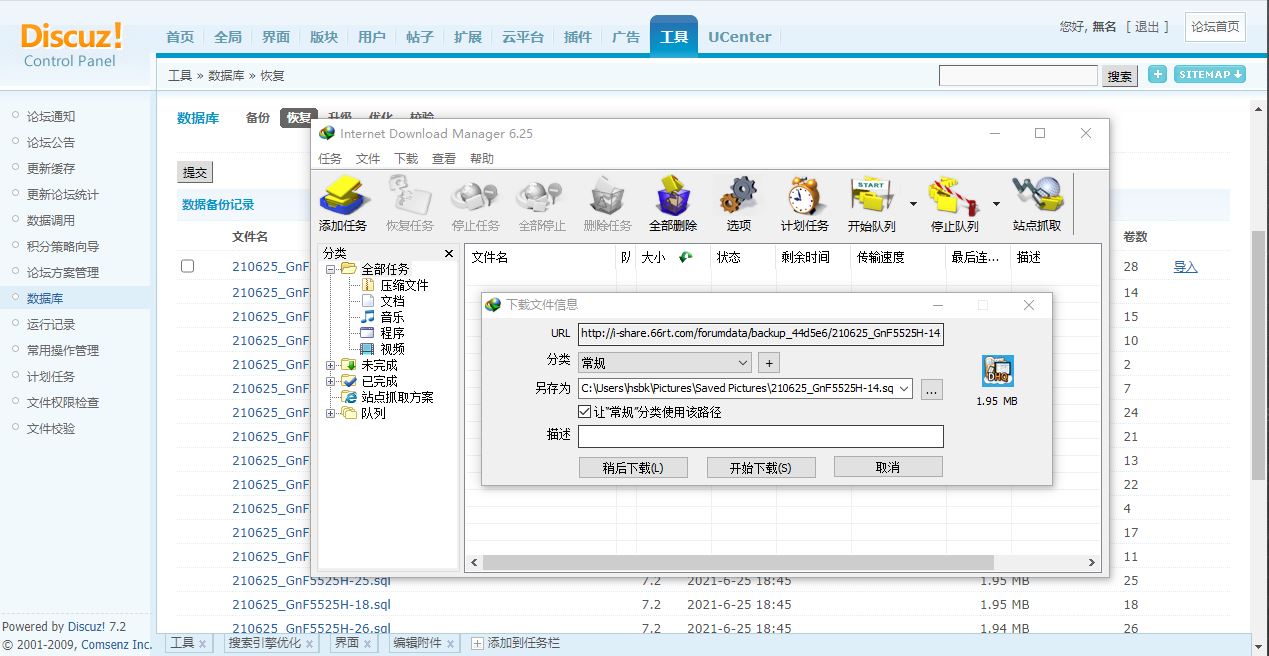Image resolution: width=1269 pixels, height=656 pixels.
Task: Click the URL field in download dialog
Action: (760, 334)
